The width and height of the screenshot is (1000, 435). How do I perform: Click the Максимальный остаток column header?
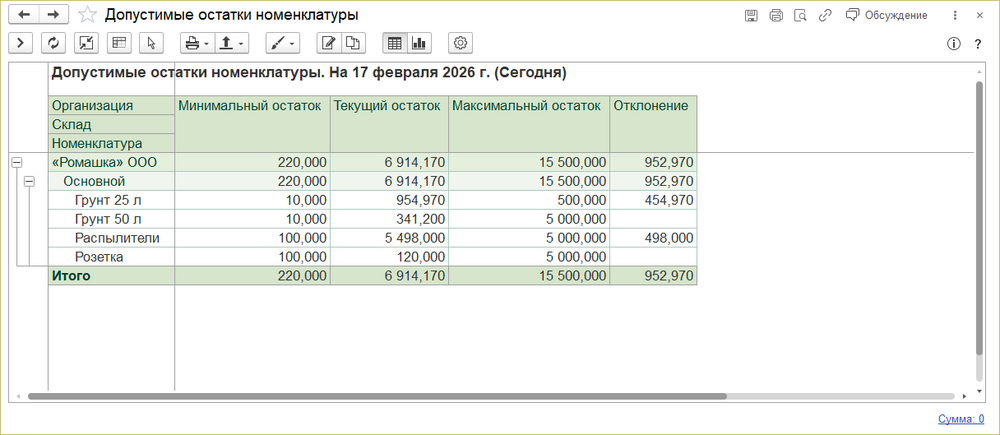click(x=529, y=124)
